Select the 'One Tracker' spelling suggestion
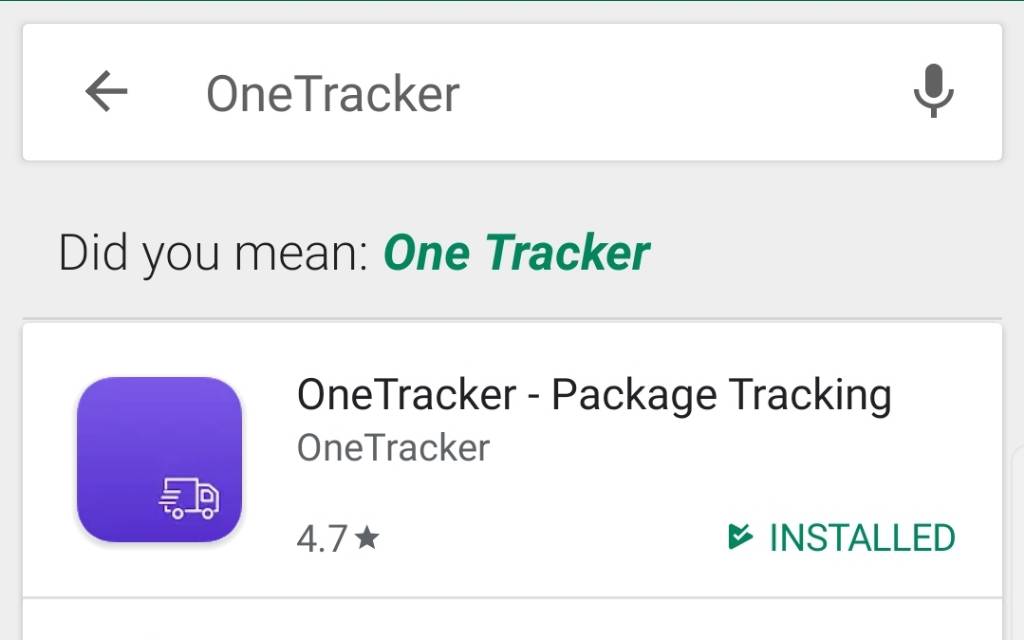This screenshot has width=1024, height=640. click(x=516, y=253)
